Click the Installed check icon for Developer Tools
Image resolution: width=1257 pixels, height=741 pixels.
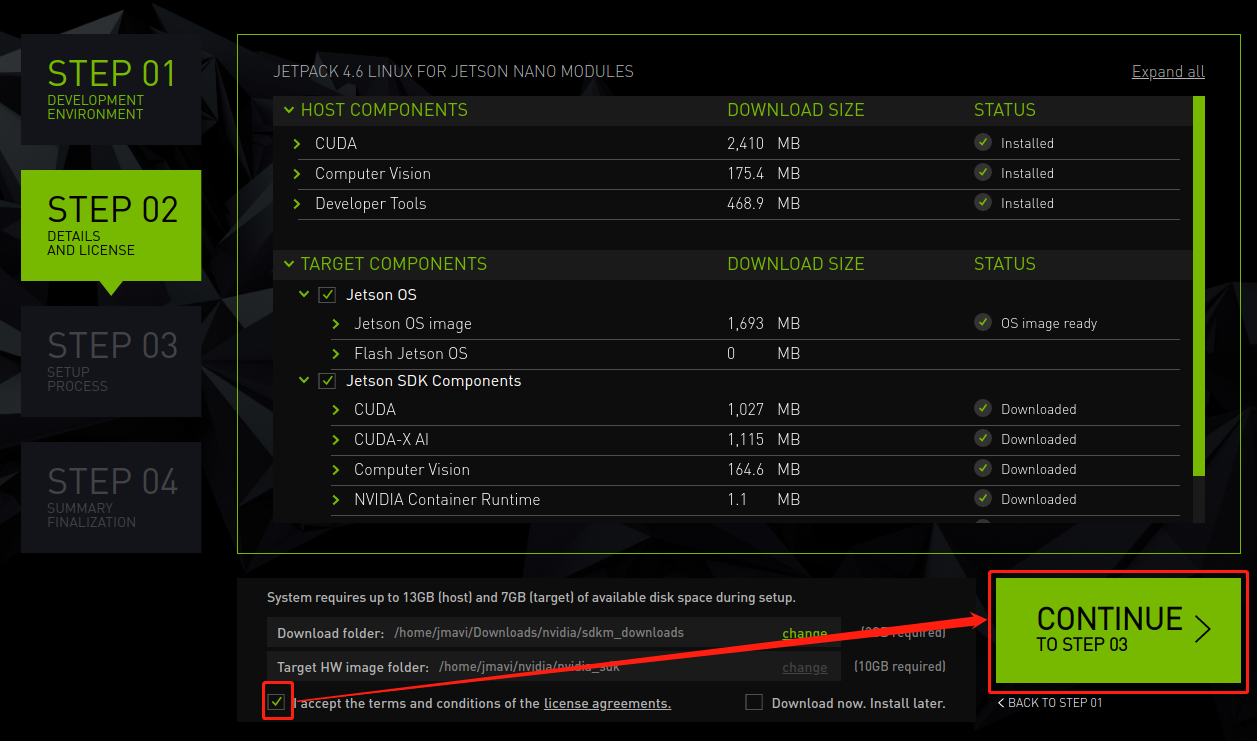[983, 203]
